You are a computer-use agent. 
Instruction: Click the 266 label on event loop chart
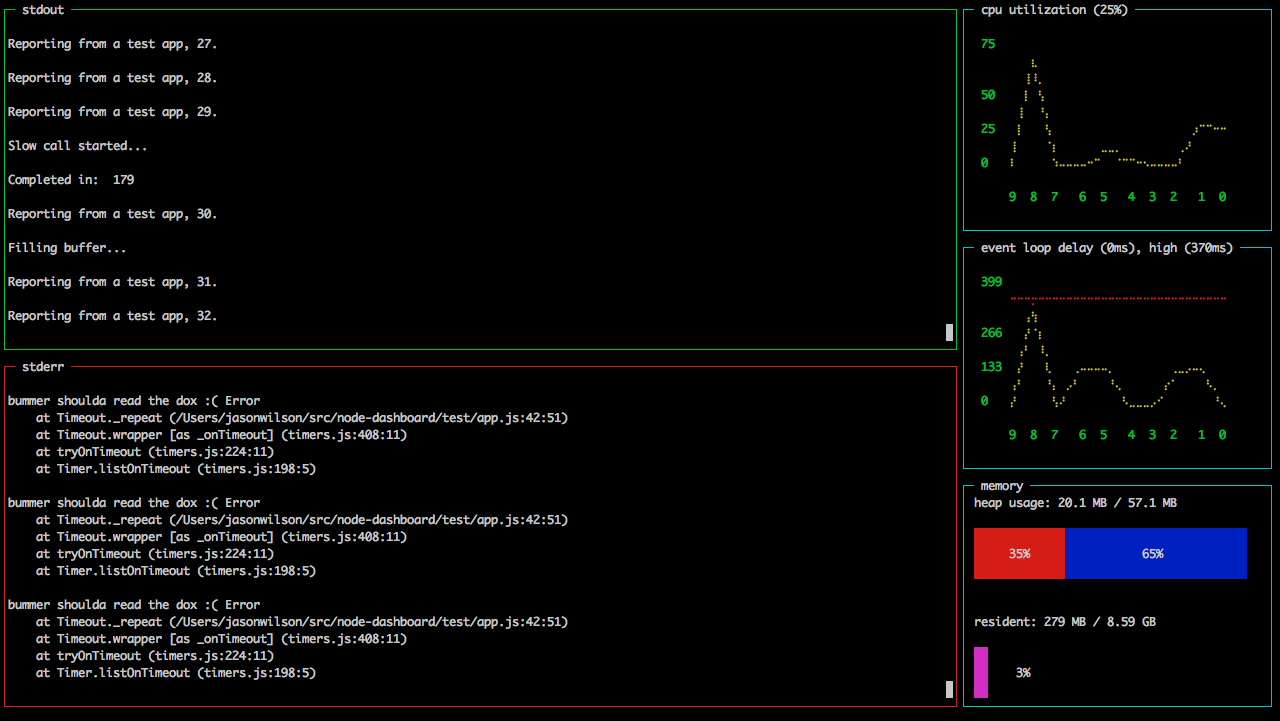point(991,333)
